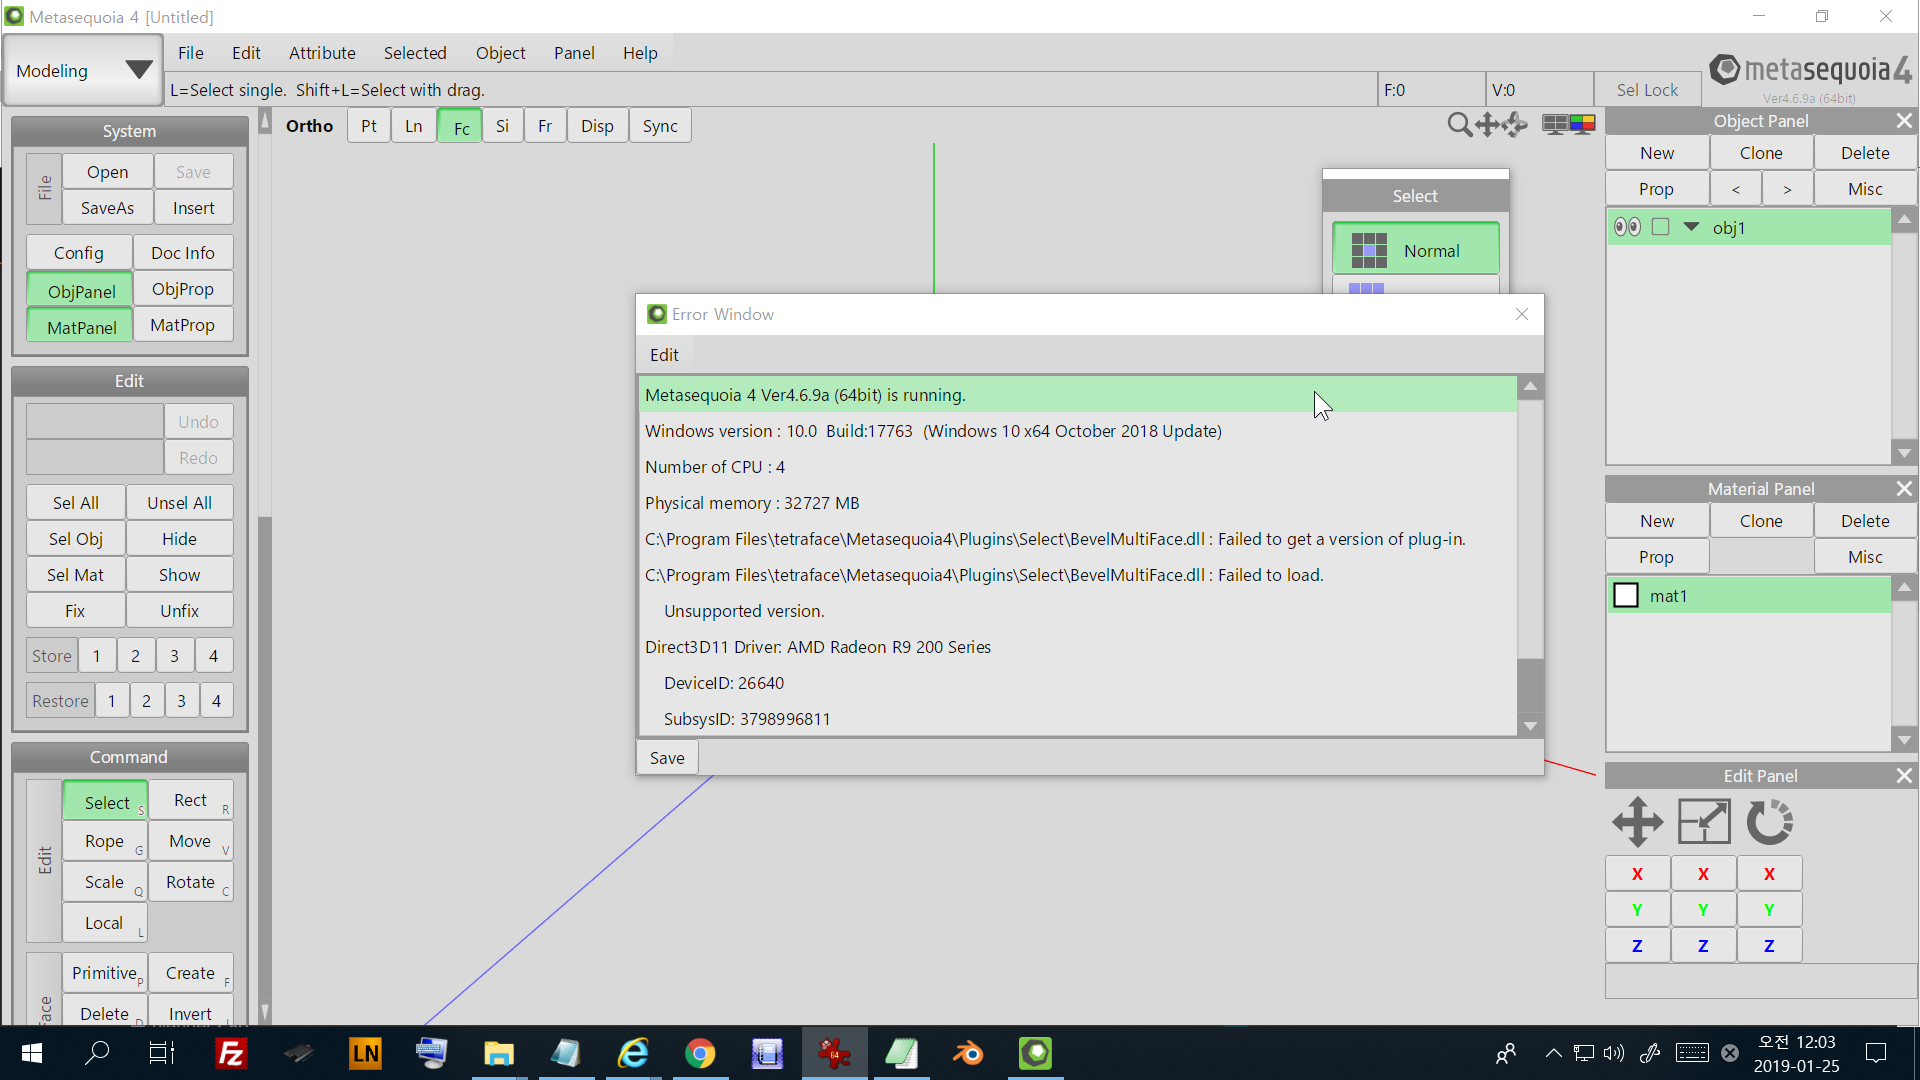Click blue Z axis under rotate icon

tap(1769, 945)
